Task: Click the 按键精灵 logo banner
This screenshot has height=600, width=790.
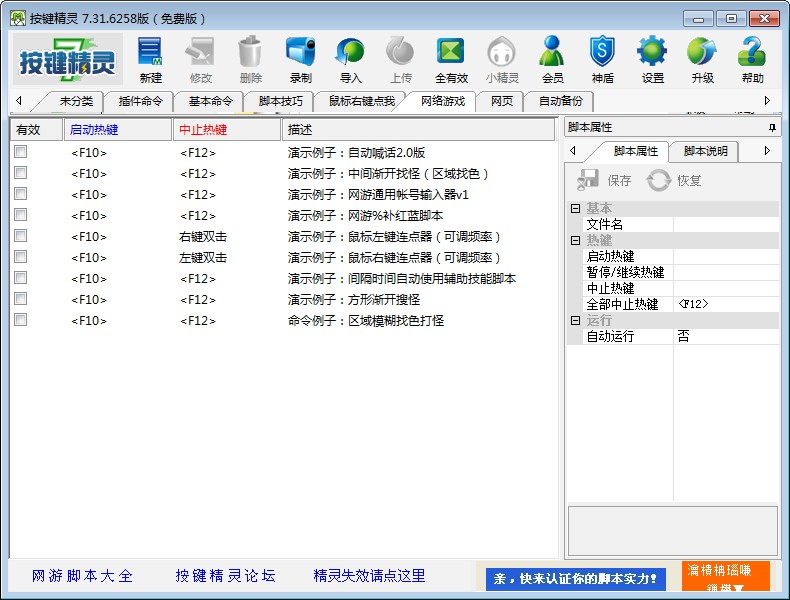Action: [x=68, y=59]
